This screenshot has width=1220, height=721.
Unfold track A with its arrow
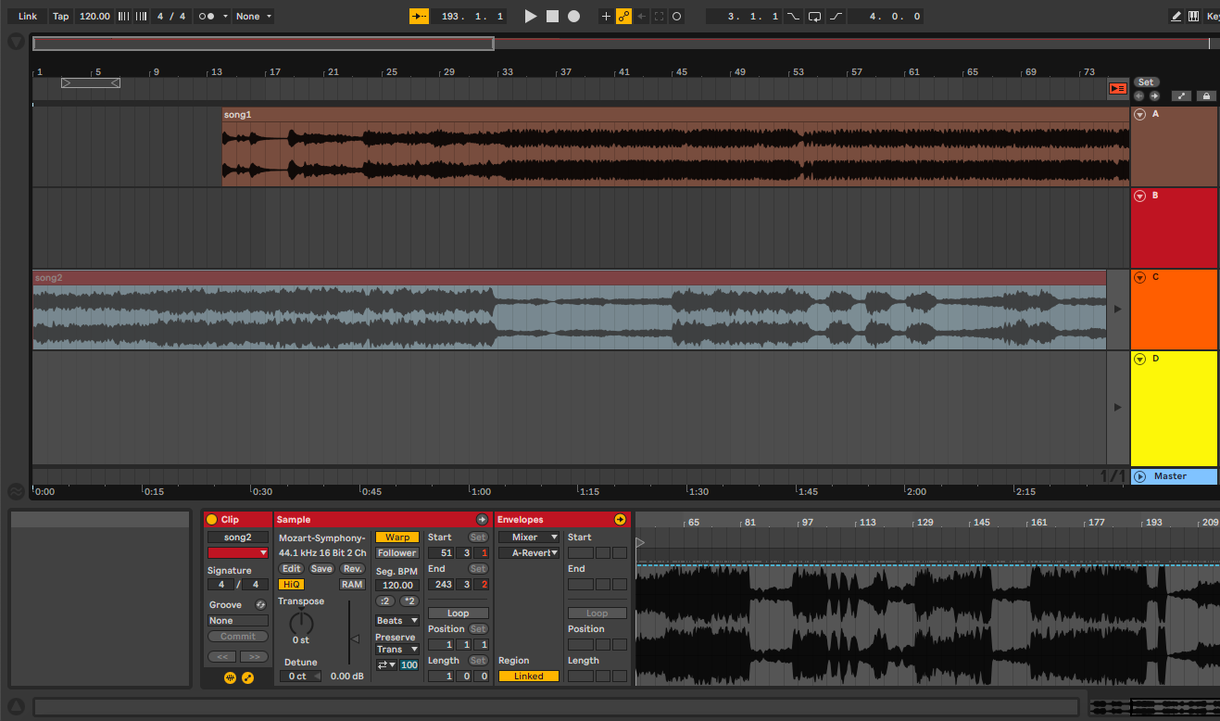tap(1140, 115)
